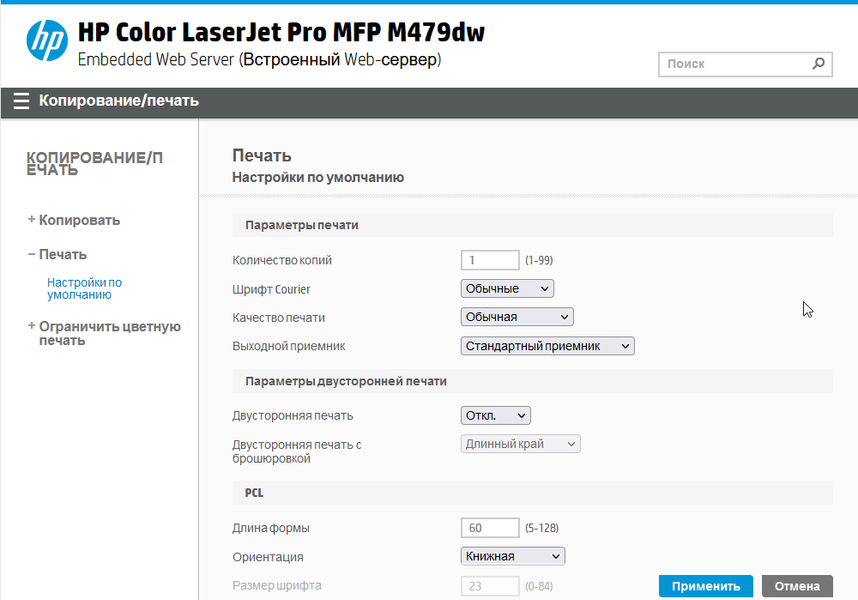Click the Embedded Web Server subtitle

point(259,60)
